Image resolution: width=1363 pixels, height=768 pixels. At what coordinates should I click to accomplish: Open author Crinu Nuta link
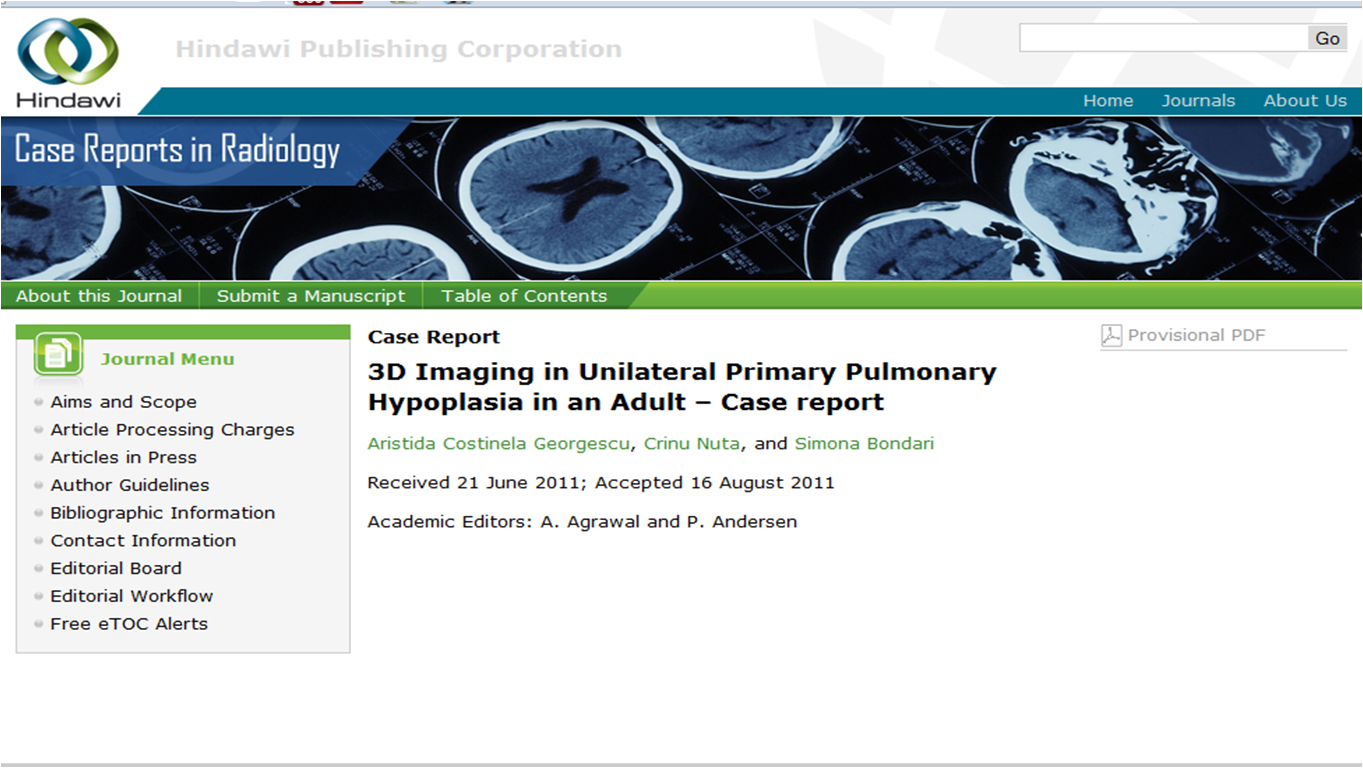(x=692, y=444)
